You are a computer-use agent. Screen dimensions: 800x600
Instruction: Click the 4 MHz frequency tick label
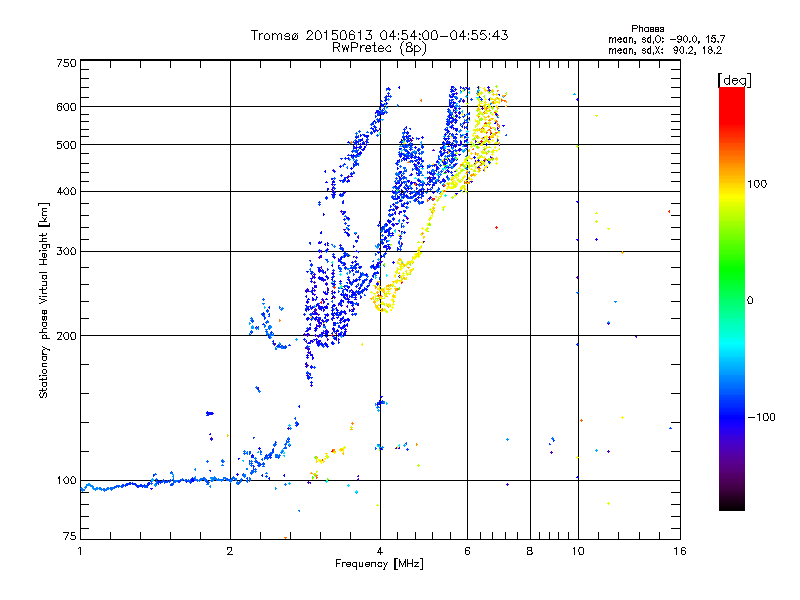pyautogui.click(x=380, y=551)
